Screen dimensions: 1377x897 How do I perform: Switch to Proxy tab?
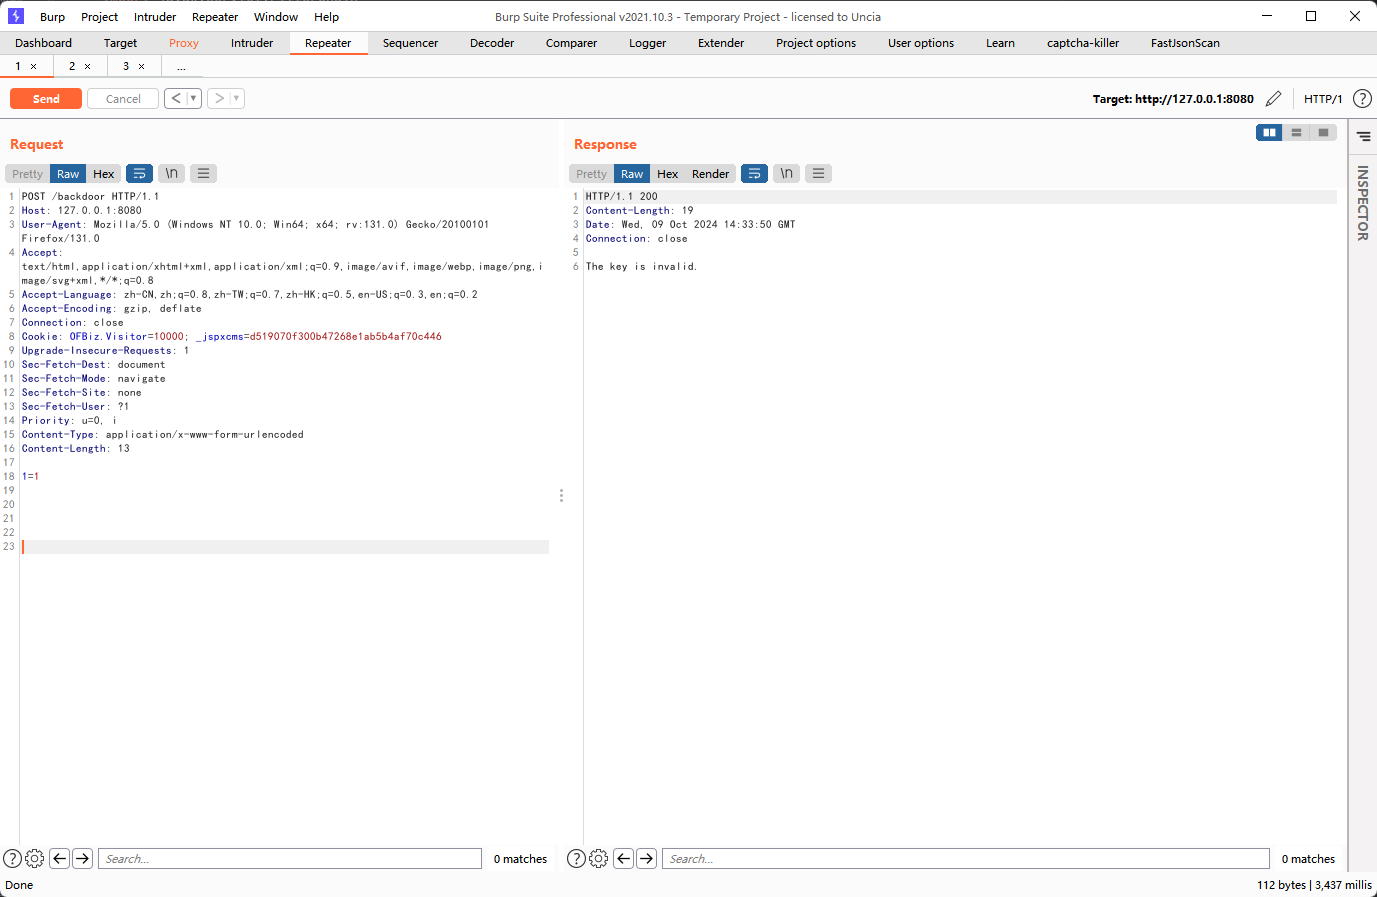tap(184, 43)
